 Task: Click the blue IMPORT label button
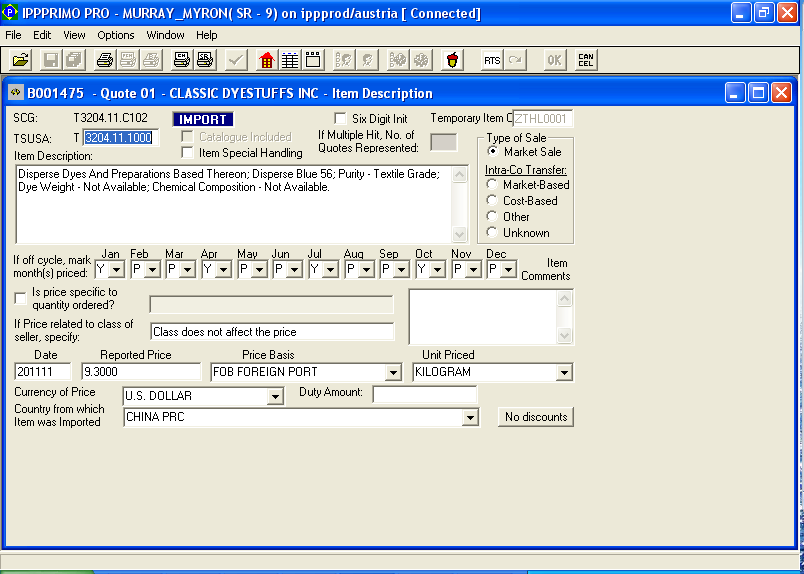point(203,119)
